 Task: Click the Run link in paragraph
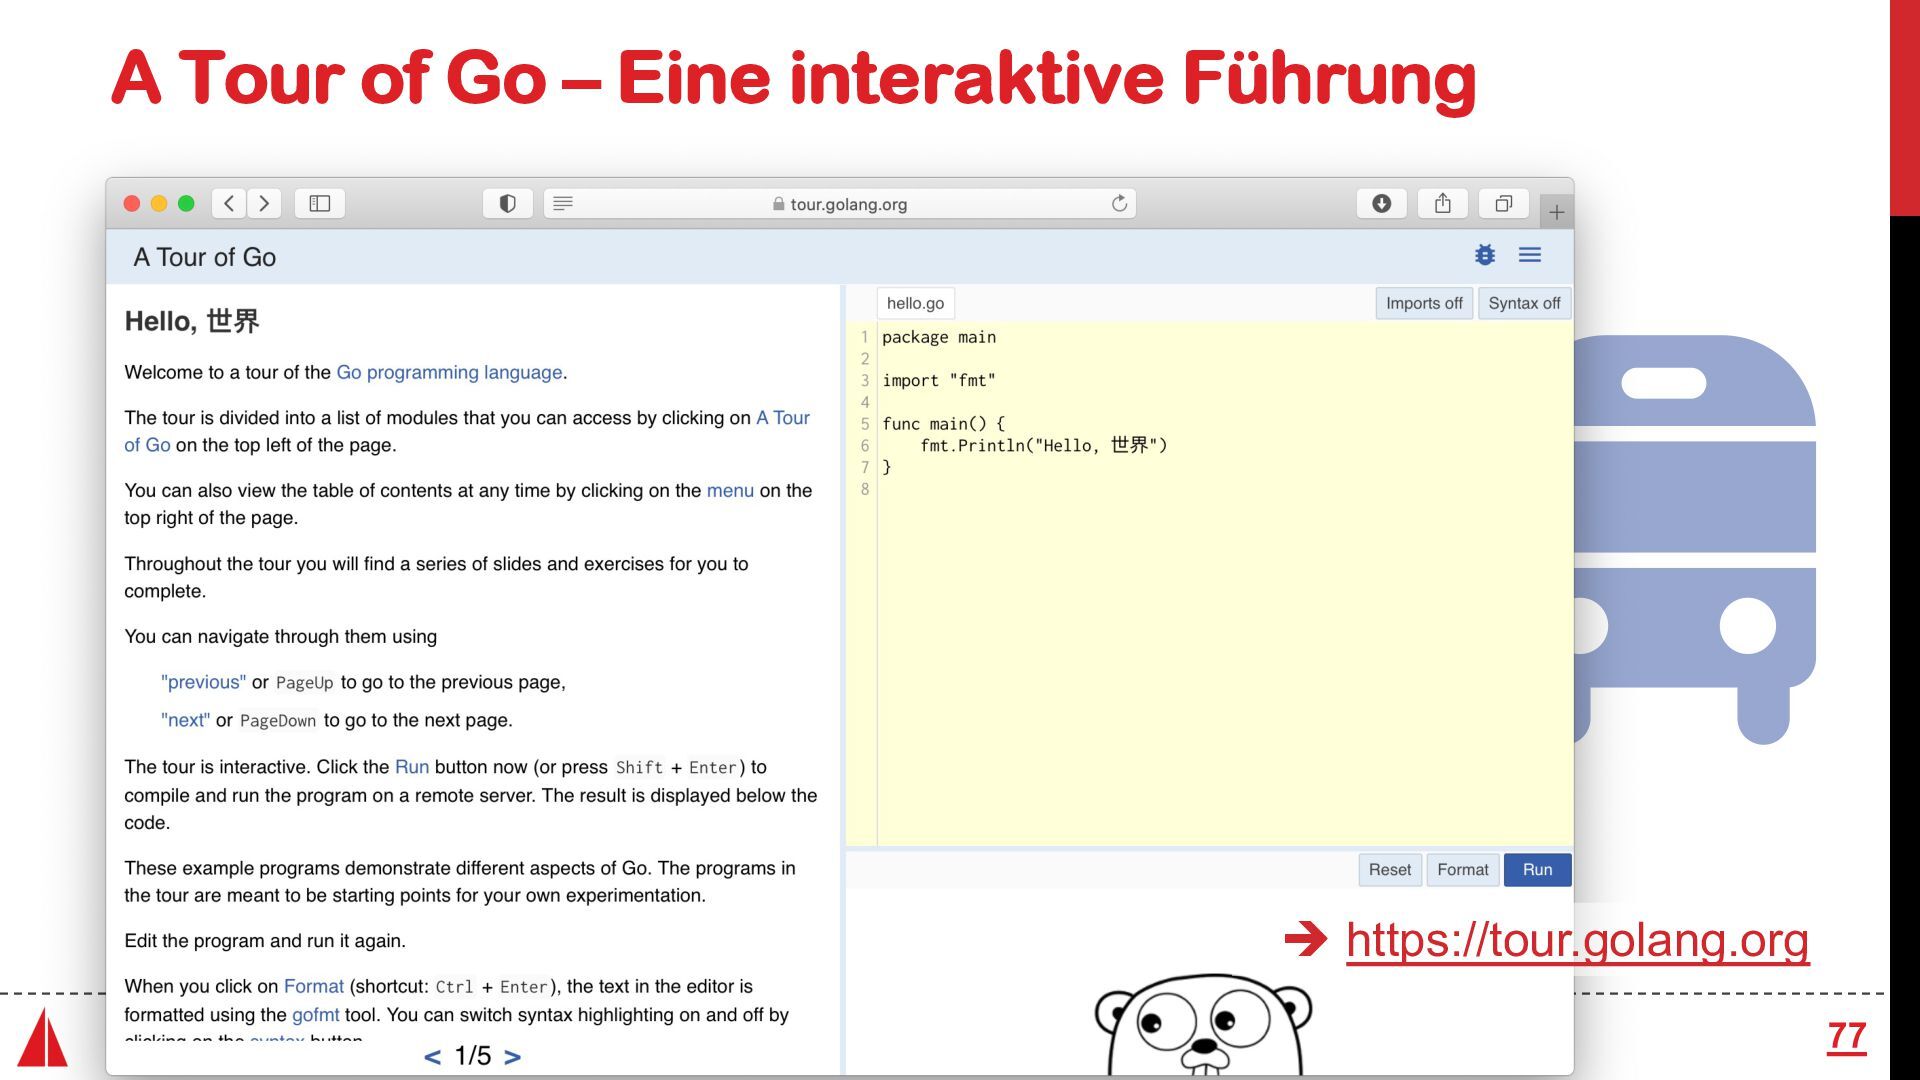412,767
